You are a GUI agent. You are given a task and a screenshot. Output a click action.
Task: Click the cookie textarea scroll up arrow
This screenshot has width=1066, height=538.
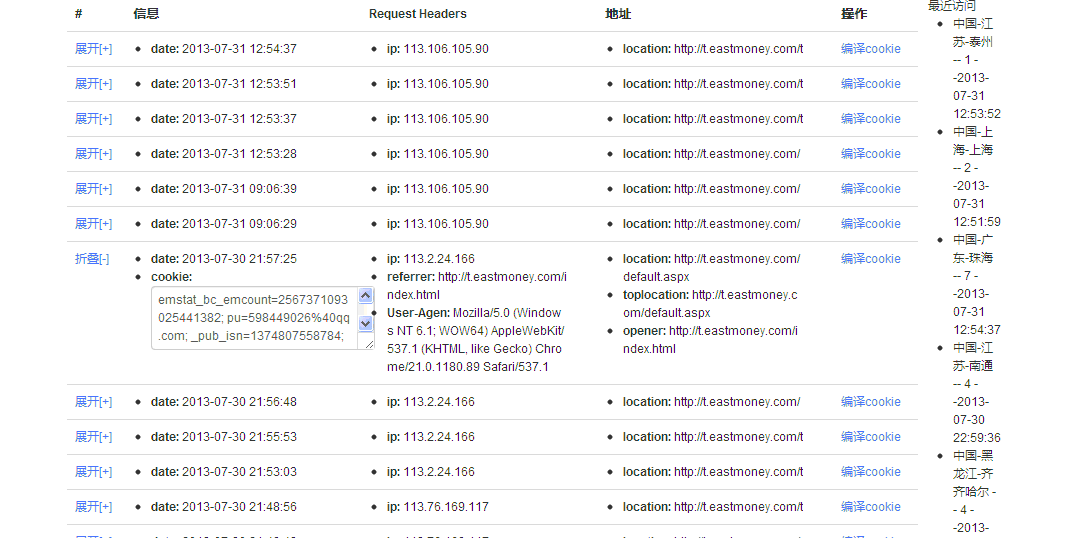tap(365, 295)
